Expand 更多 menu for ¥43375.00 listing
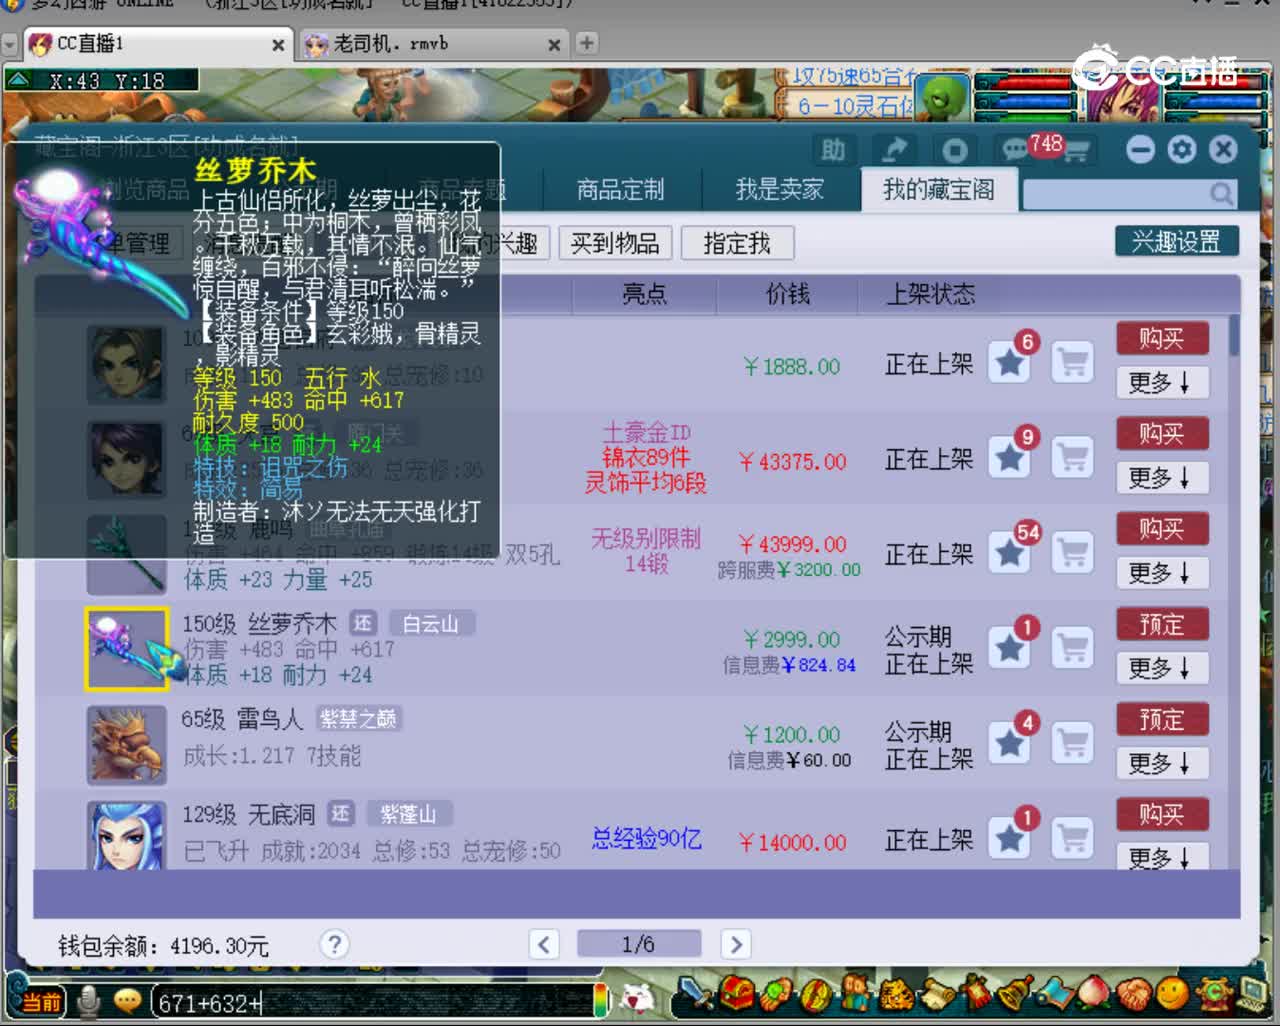The height and width of the screenshot is (1026, 1280). pyautogui.click(x=1162, y=478)
